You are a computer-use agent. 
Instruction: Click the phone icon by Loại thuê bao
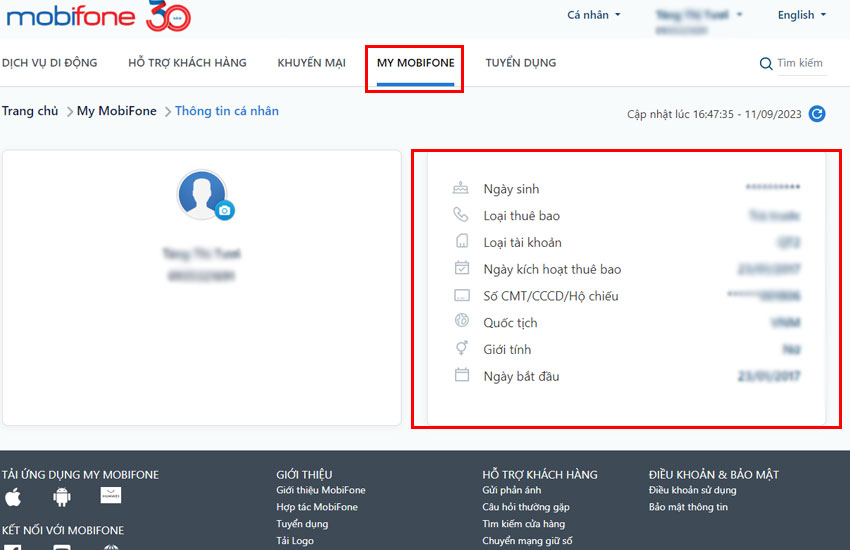pos(460,215)
